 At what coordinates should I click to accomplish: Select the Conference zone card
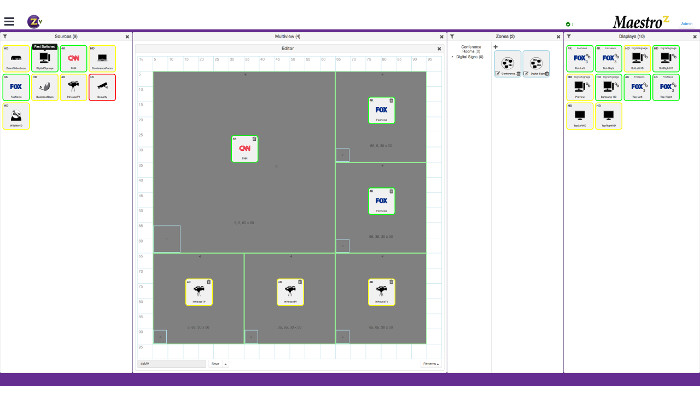(x=508, y=63)
